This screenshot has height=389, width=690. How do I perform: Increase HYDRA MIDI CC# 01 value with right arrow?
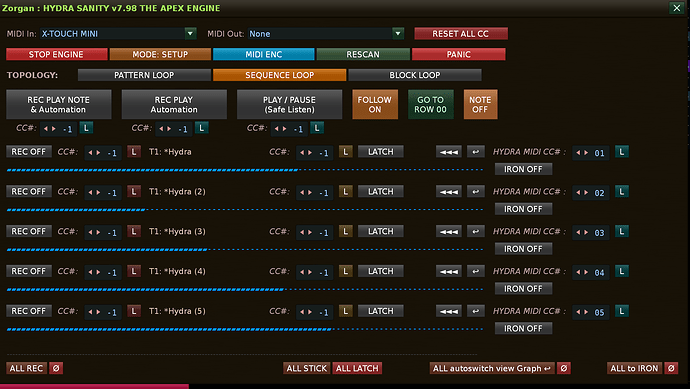586,153
